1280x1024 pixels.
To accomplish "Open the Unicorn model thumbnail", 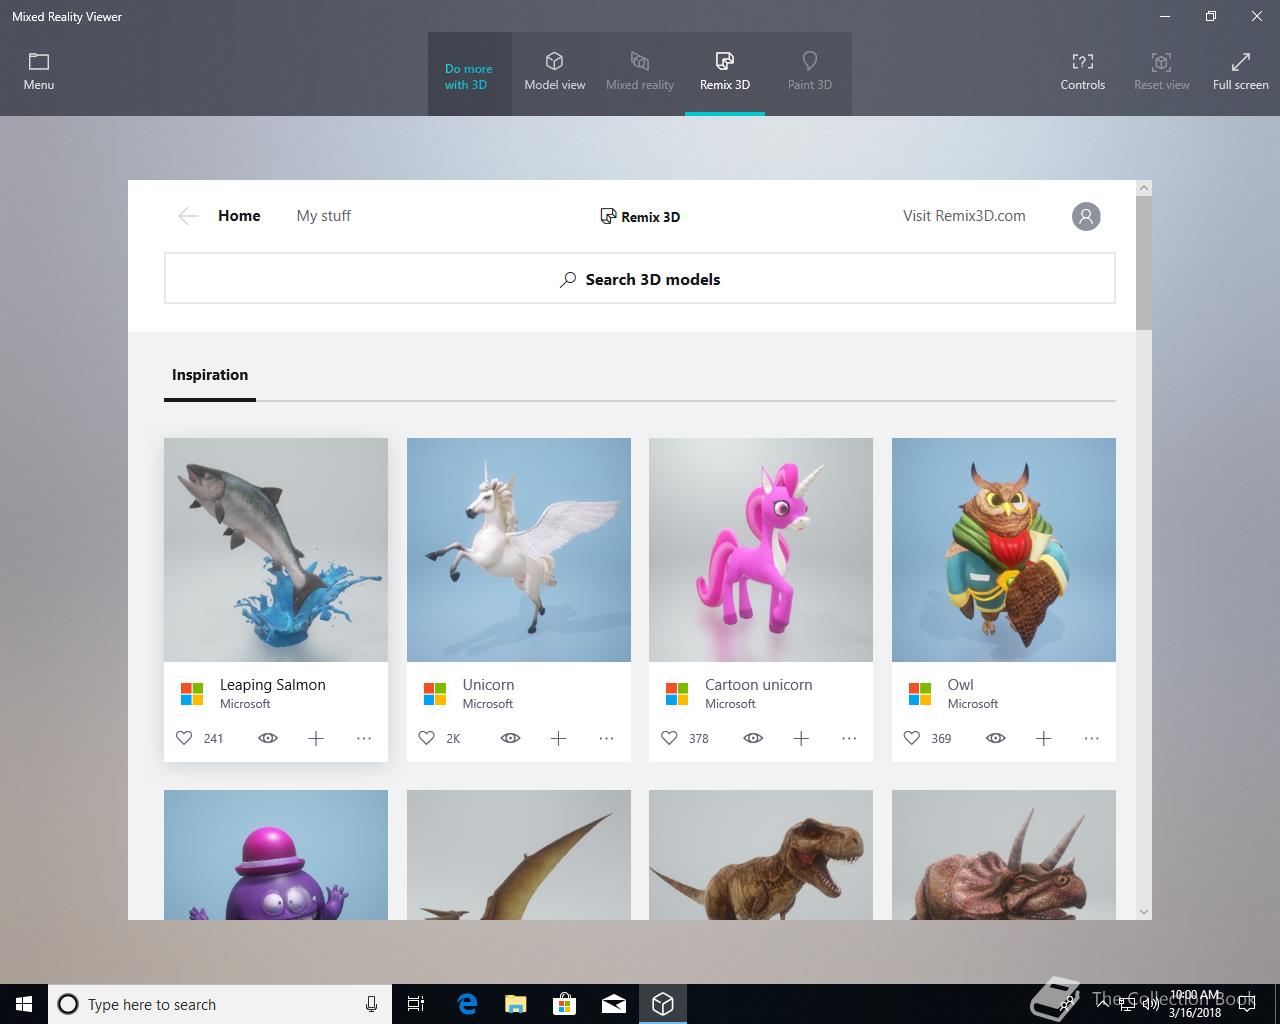I will (x=519, y=550).
